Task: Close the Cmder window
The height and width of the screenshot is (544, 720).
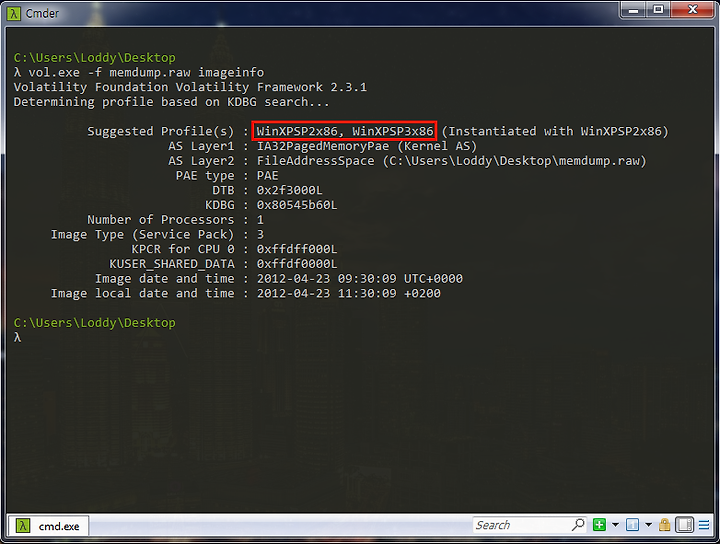Action: coord(693,10)
